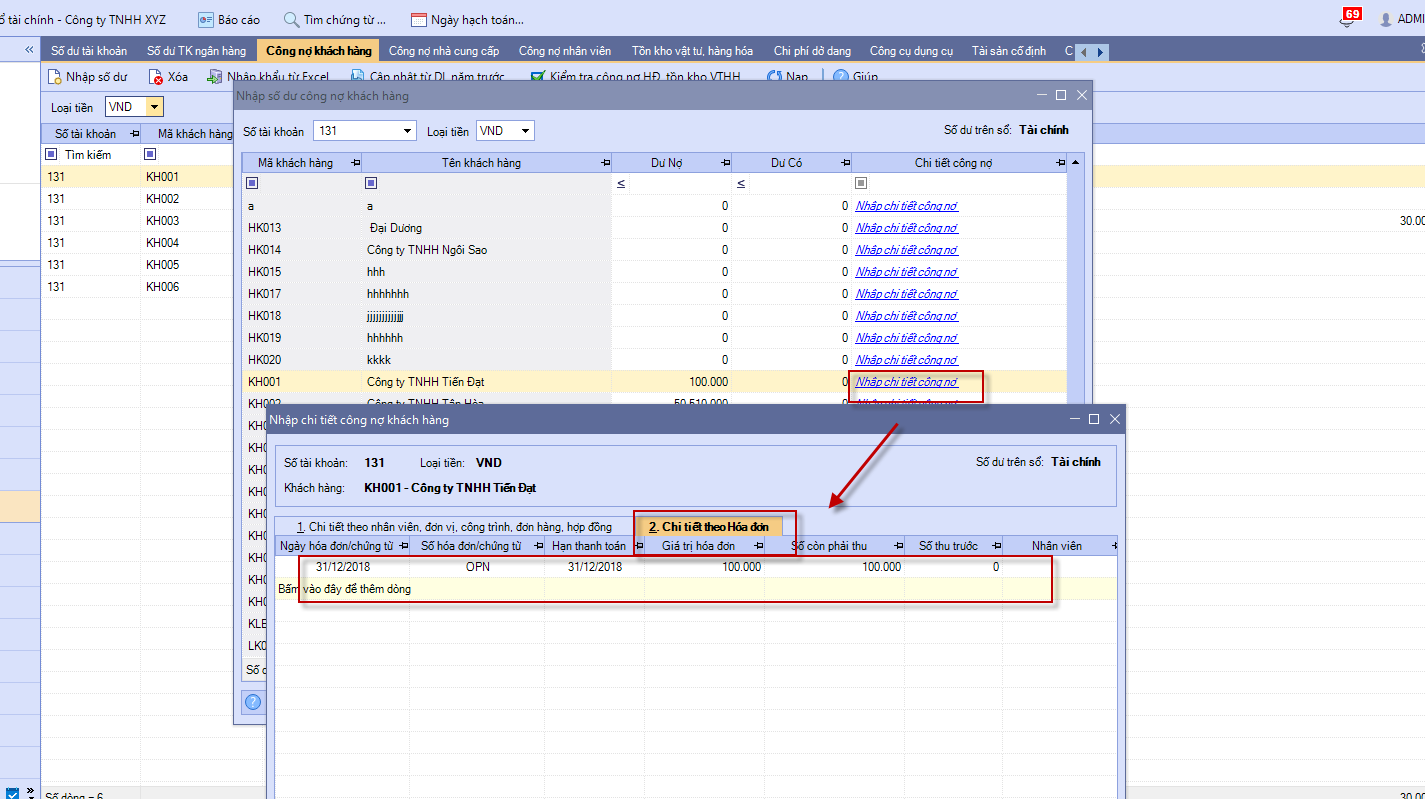
Task: Click the Nạp refresh icon
Action: [774, 77]
